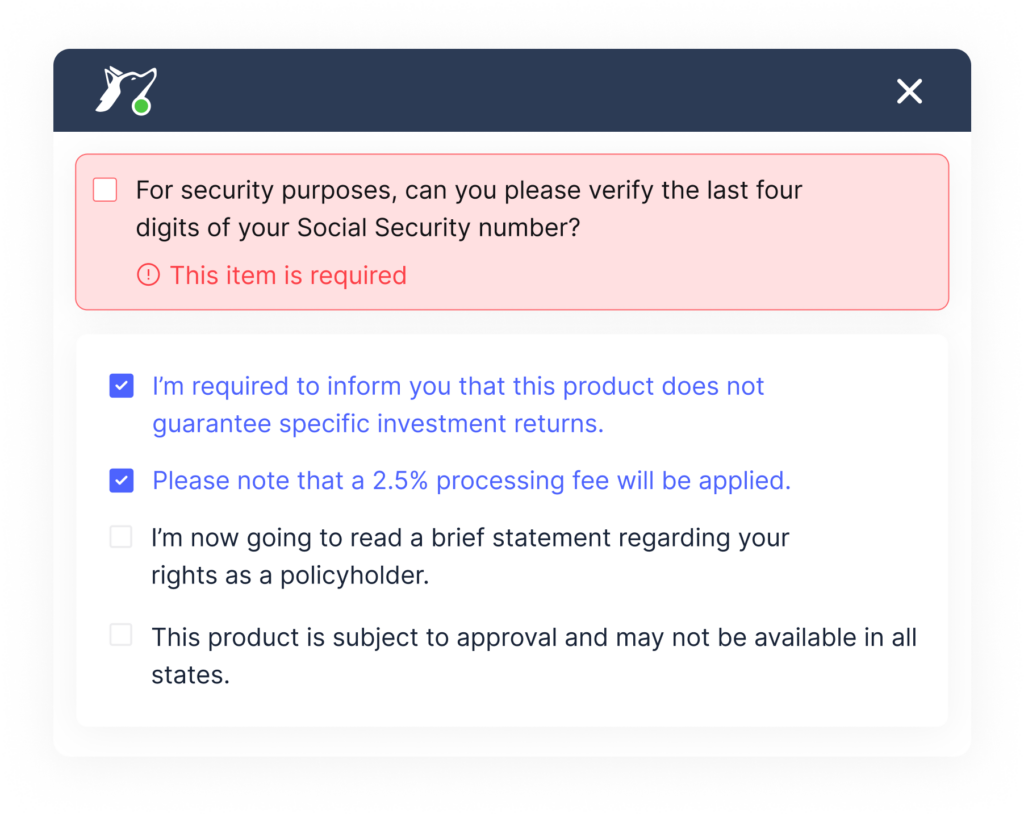The width and height of the screenshot is (1024, 814).
Task: Close the panel with the X icon
Action: pos(909,91)
